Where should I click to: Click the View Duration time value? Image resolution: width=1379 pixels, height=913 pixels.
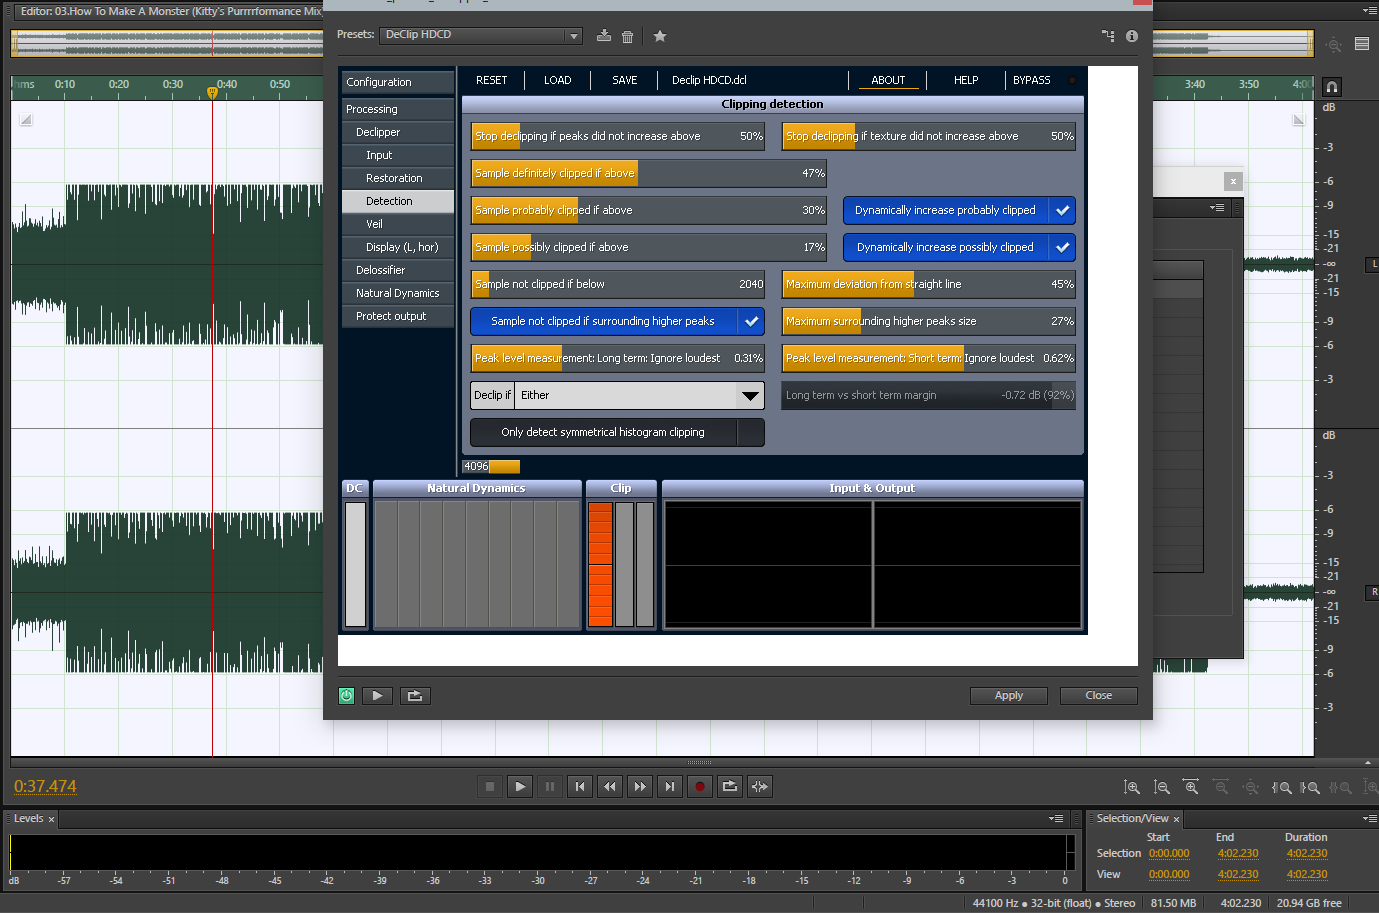click(1307, 875)
